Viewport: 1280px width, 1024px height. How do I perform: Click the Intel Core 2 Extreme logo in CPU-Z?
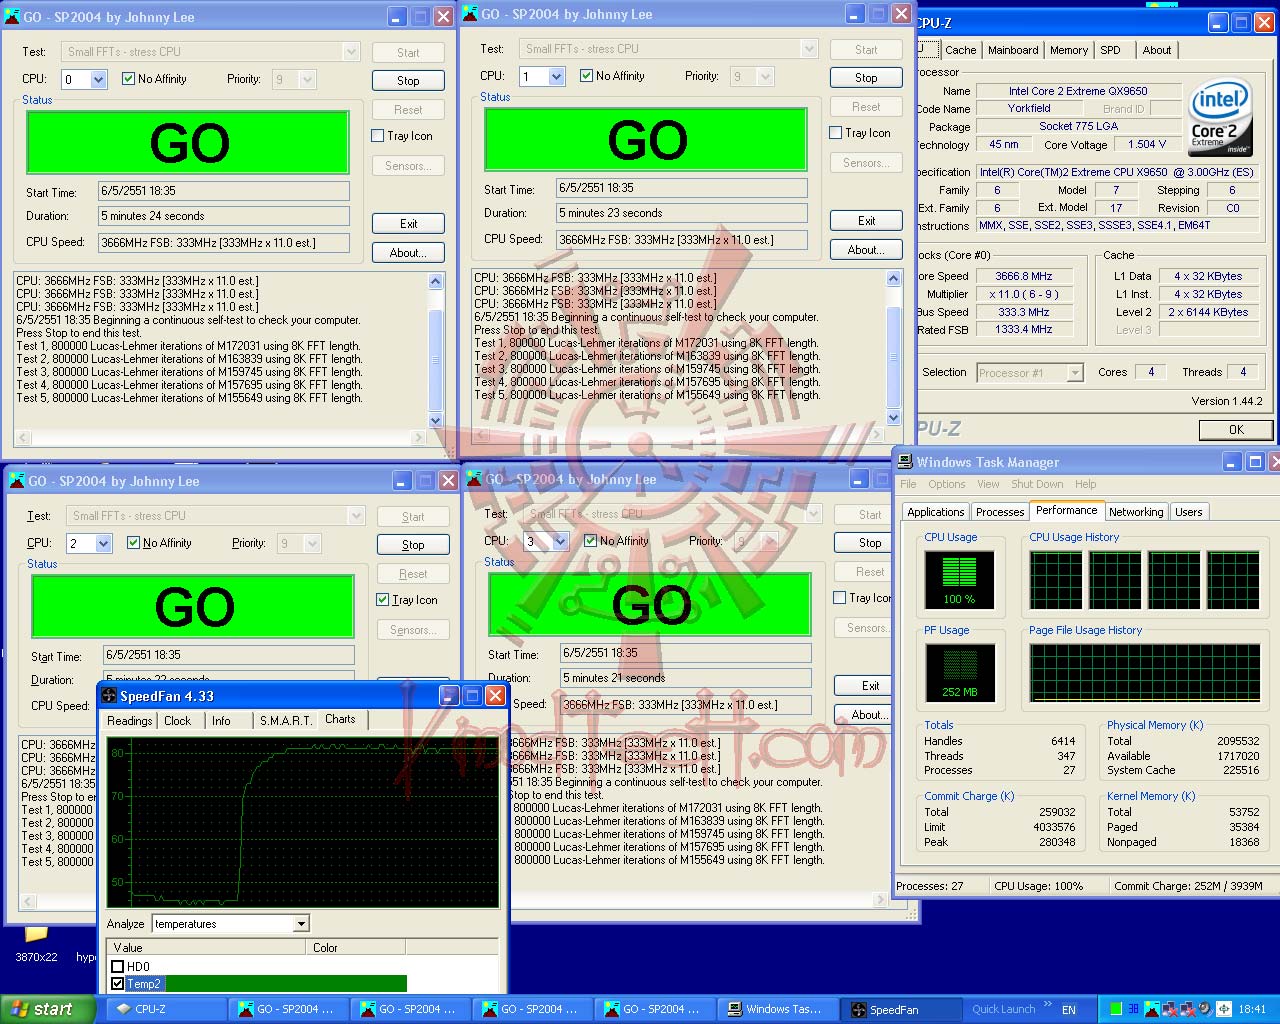1220,118
